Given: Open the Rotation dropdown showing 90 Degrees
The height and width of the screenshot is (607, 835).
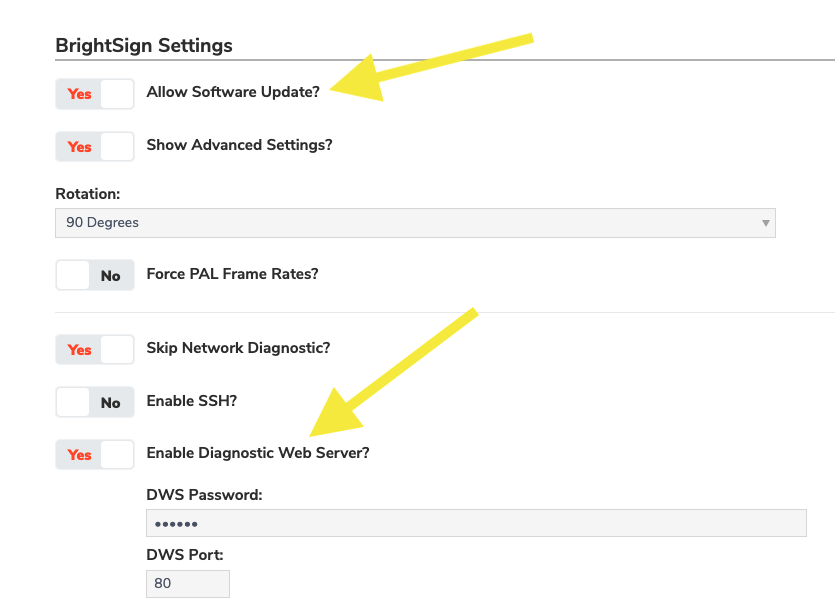Looking at the screenshot, I should pos(415,223).
